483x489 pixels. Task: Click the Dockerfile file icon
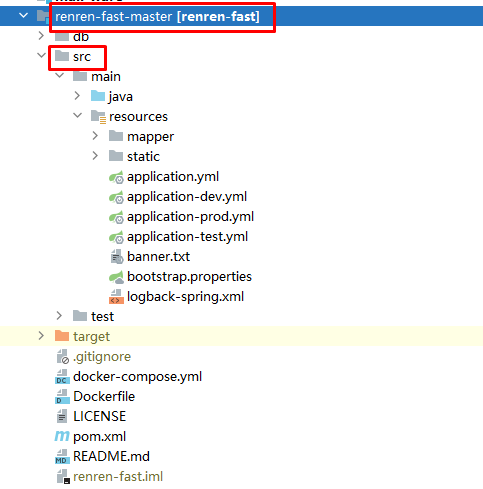pyautogui.click(x=62, y=397)
